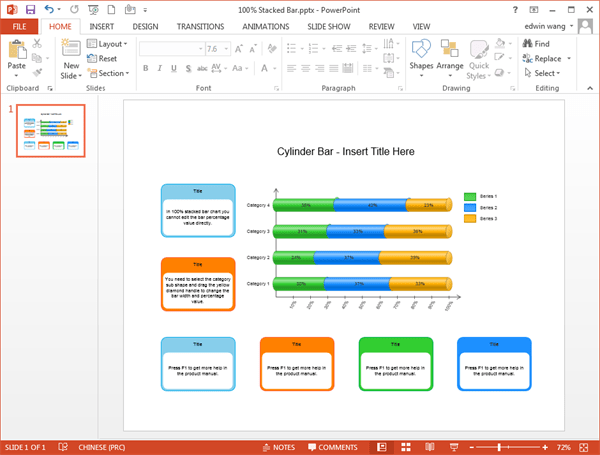The image size is (600, 455).
Task: Click the Paste clipboard icon
Action: pyautogui.click(x=16, y=50)
